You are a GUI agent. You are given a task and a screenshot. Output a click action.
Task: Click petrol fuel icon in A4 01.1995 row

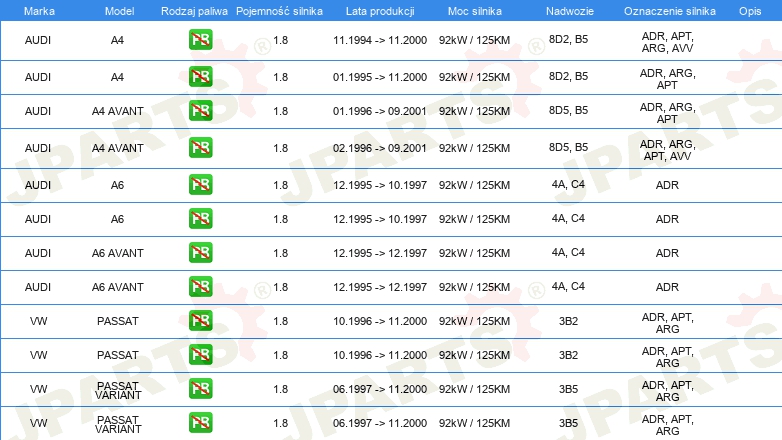pyautogui.click(x=200, y=77)
